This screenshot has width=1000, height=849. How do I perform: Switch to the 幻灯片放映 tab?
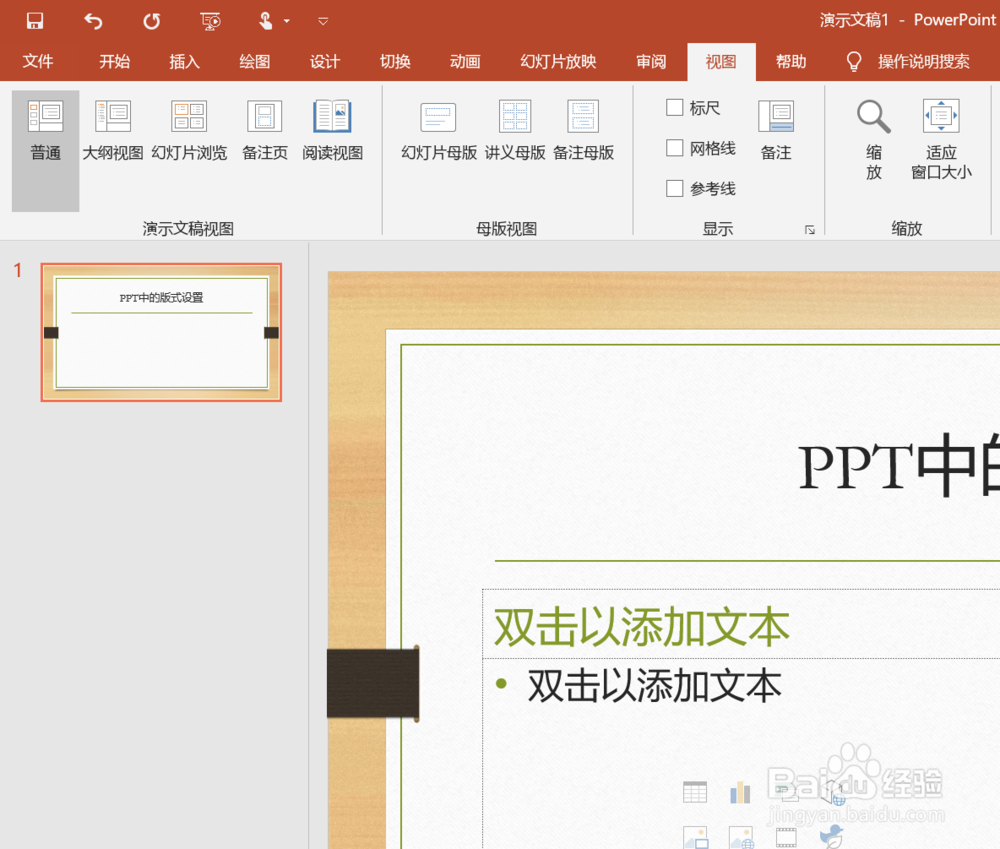click(x=558, y=61)
